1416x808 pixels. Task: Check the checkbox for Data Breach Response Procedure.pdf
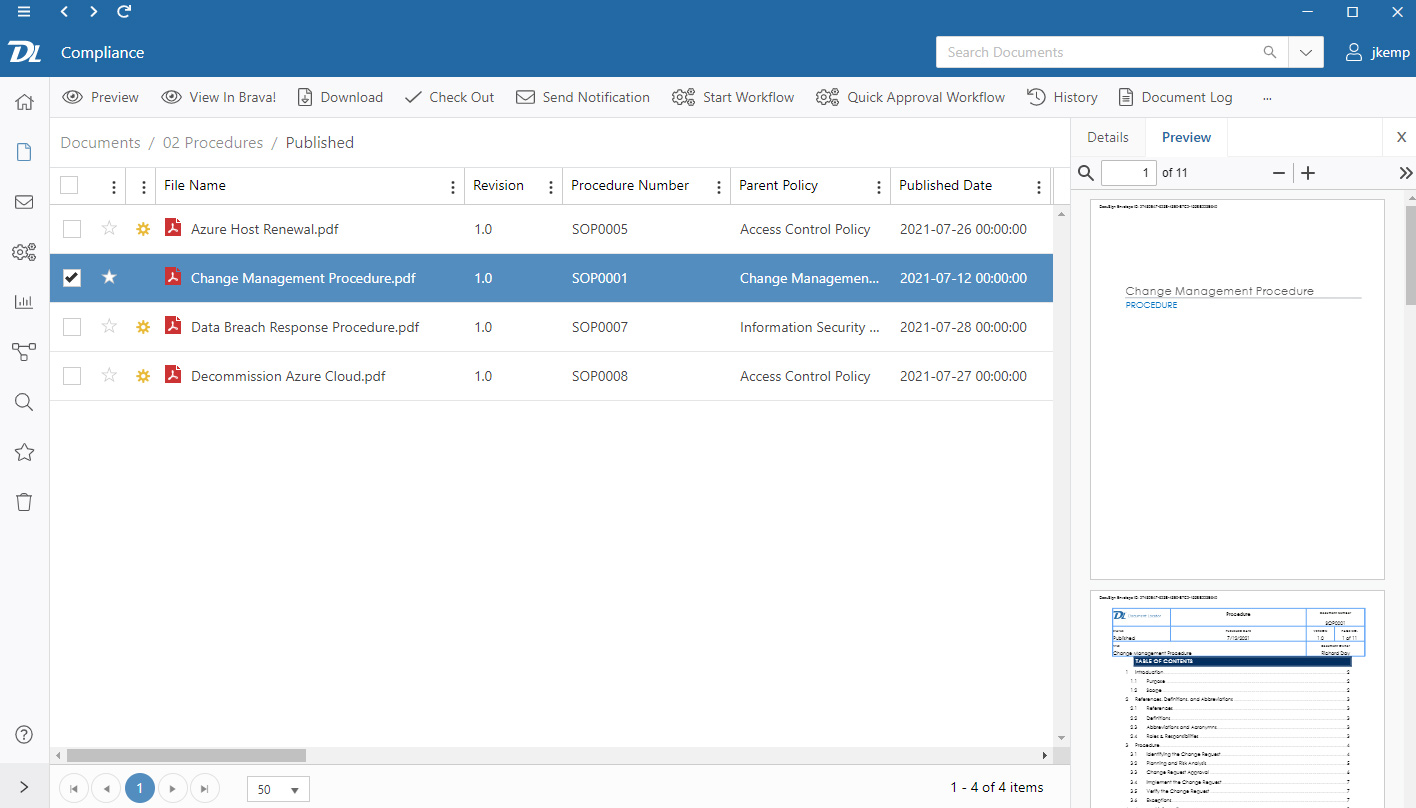tap(71, 327)
